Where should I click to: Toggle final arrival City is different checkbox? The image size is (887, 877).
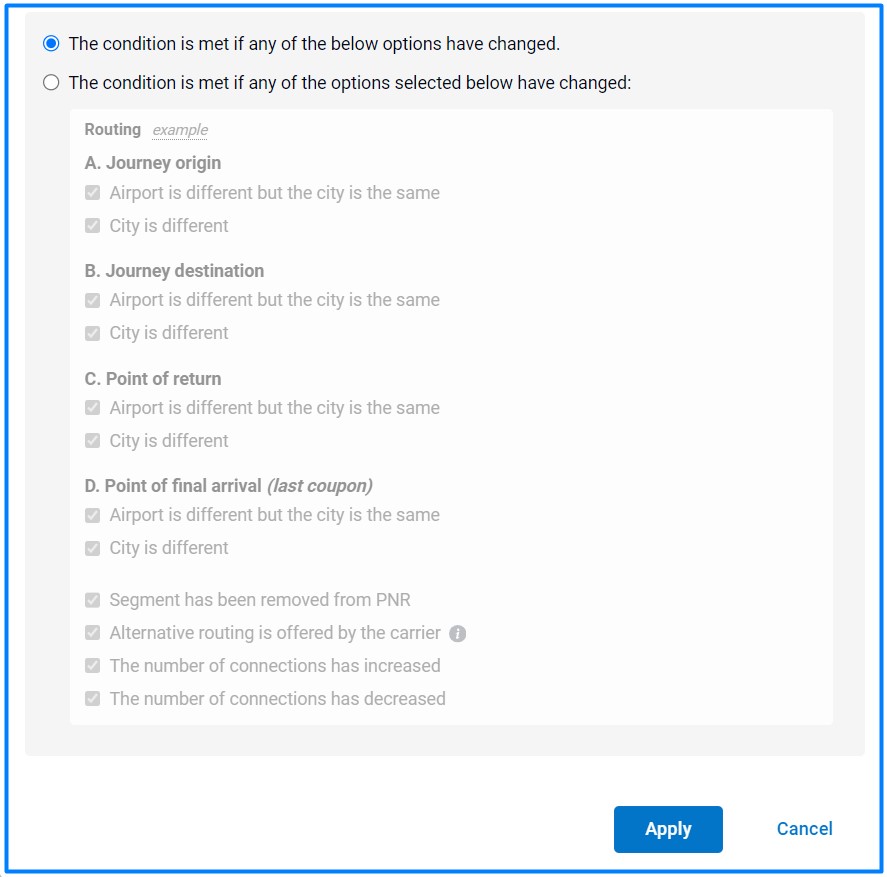coord(93,548)
